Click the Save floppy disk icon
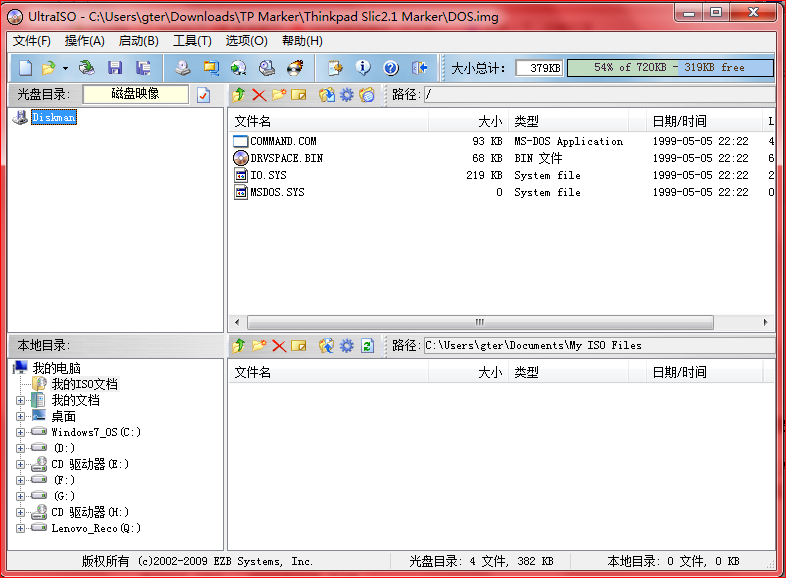This screenshot has height=578, width=786. click(115, 68)
